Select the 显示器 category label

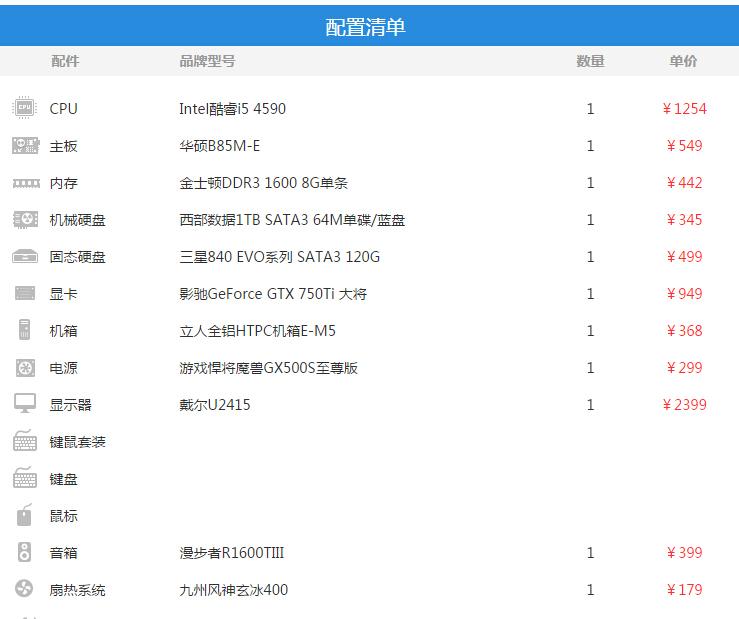pos(70,405)
